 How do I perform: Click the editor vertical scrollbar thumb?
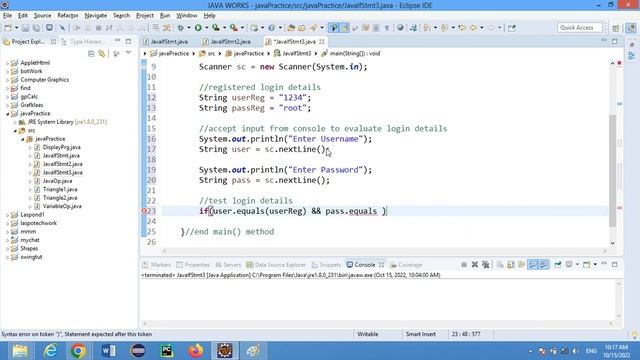tap(613, 171)
